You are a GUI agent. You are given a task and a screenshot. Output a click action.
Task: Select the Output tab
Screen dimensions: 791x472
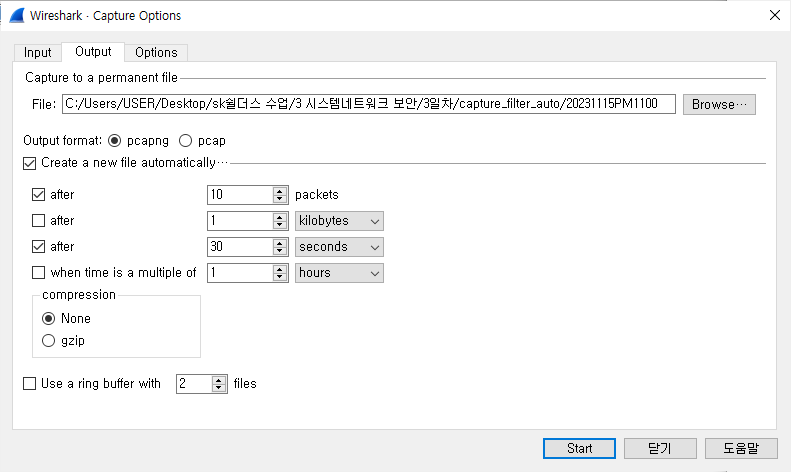click(x=93, y=51)
